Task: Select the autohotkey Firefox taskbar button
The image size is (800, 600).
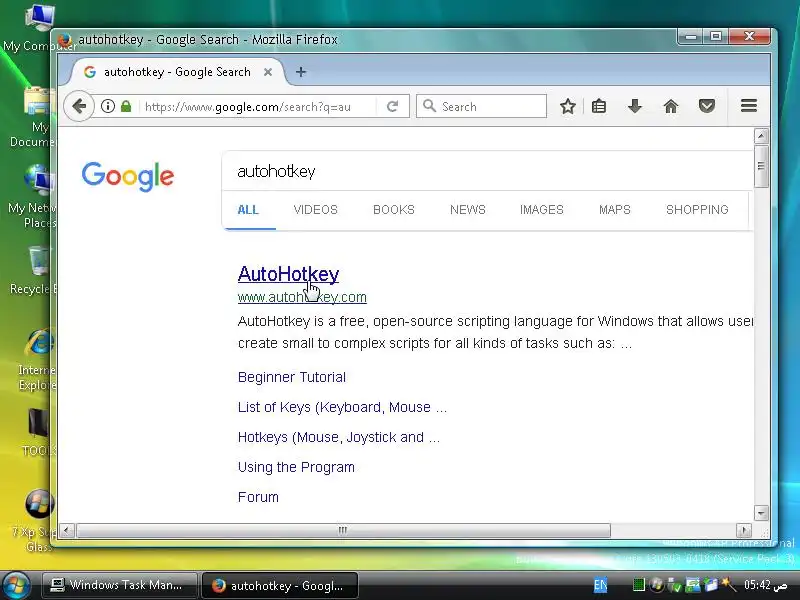Action: pyautogui.click(x=280, y=585)
